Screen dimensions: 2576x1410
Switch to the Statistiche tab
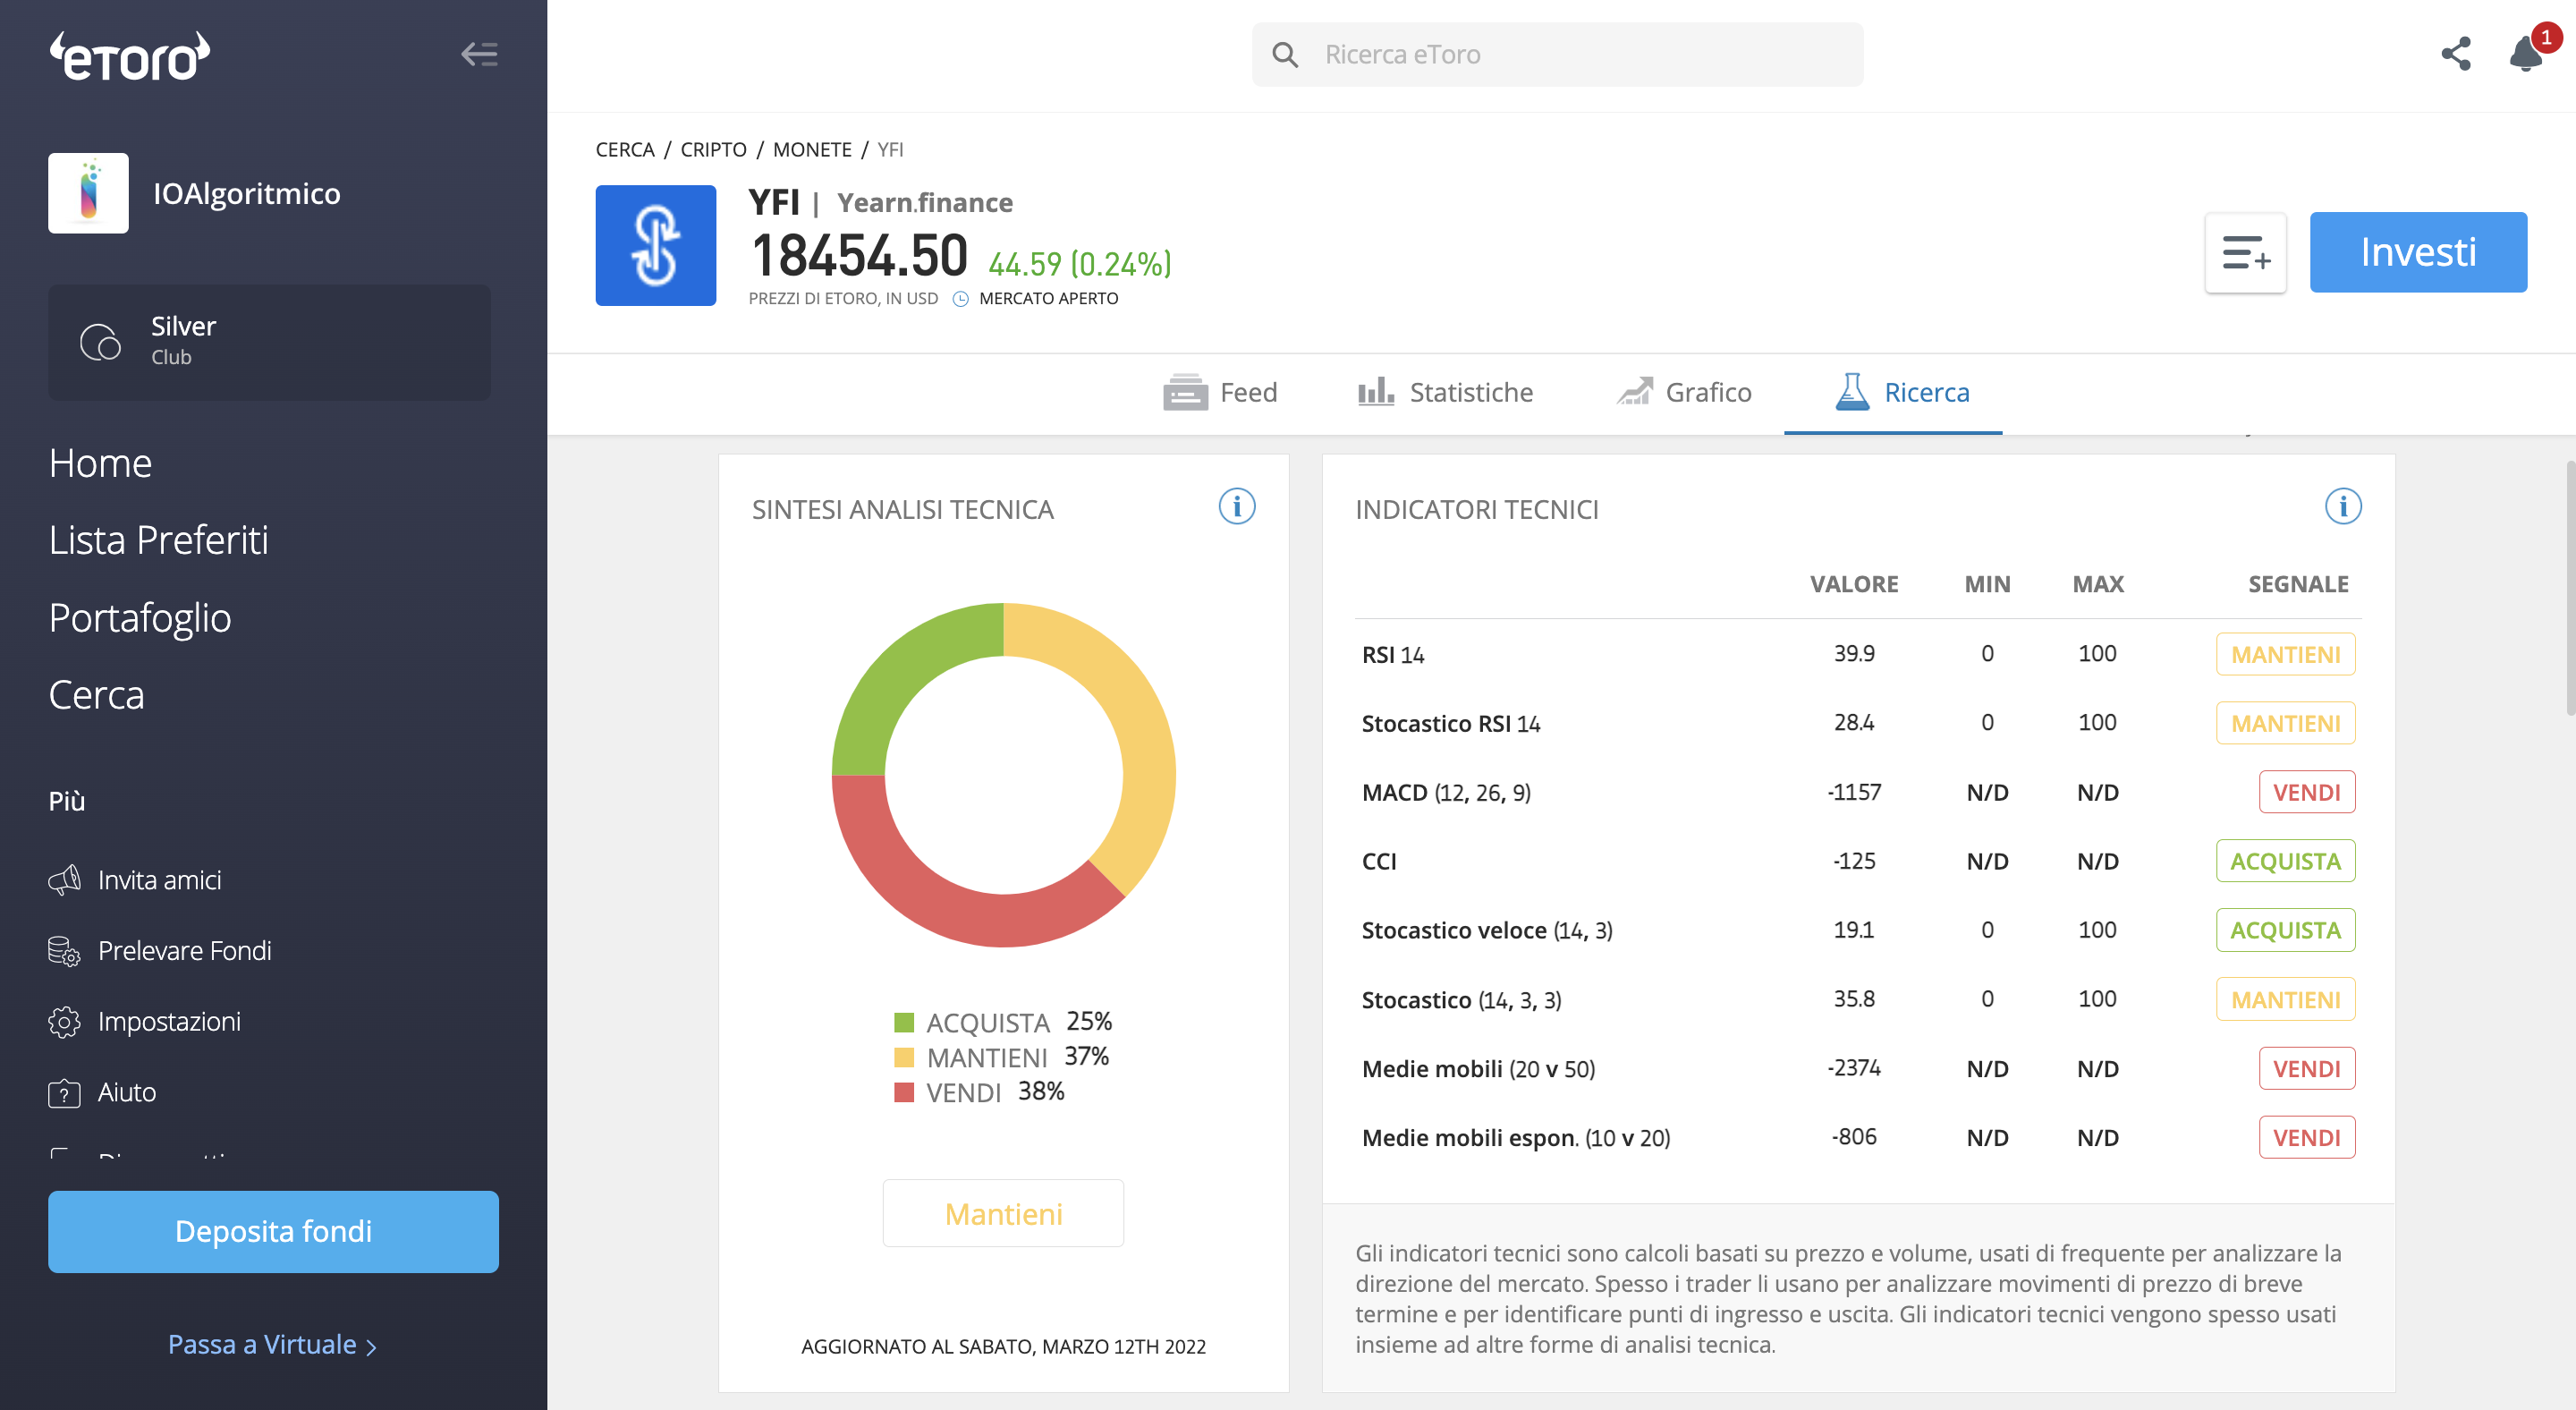coord(1445,392)
